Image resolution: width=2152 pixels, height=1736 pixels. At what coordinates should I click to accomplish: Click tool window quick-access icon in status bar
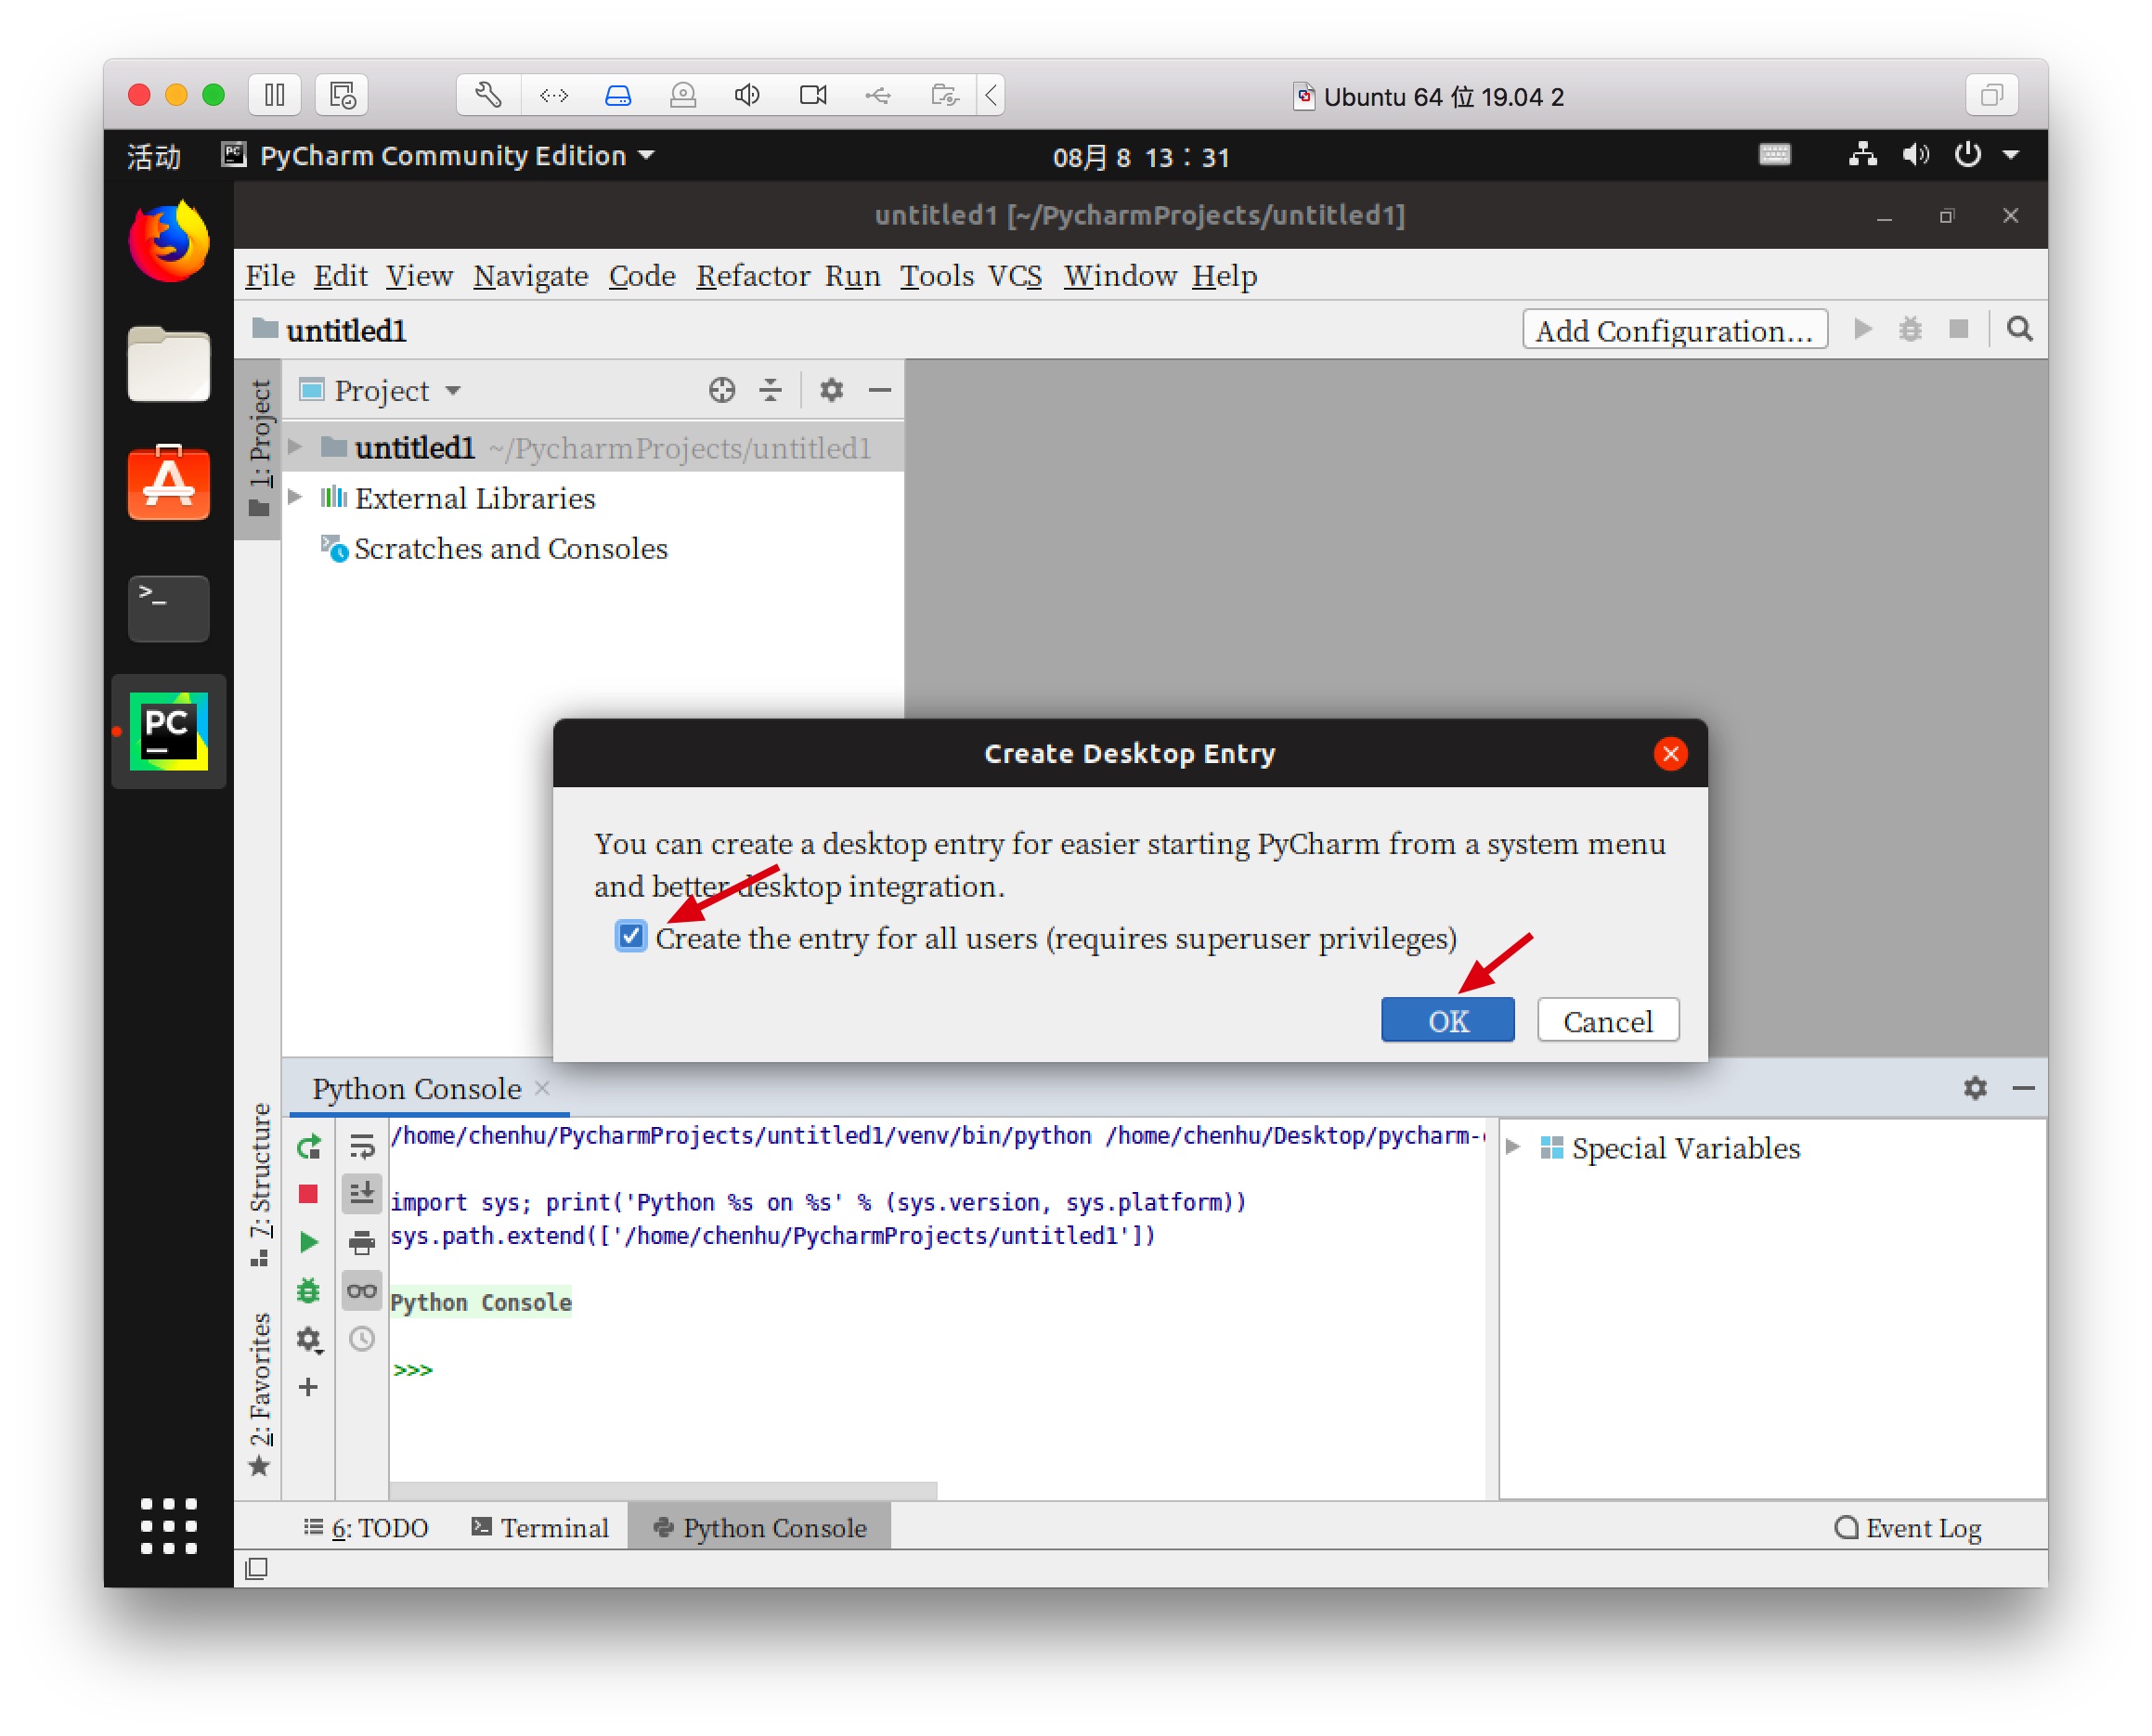tap(256, 1568)
